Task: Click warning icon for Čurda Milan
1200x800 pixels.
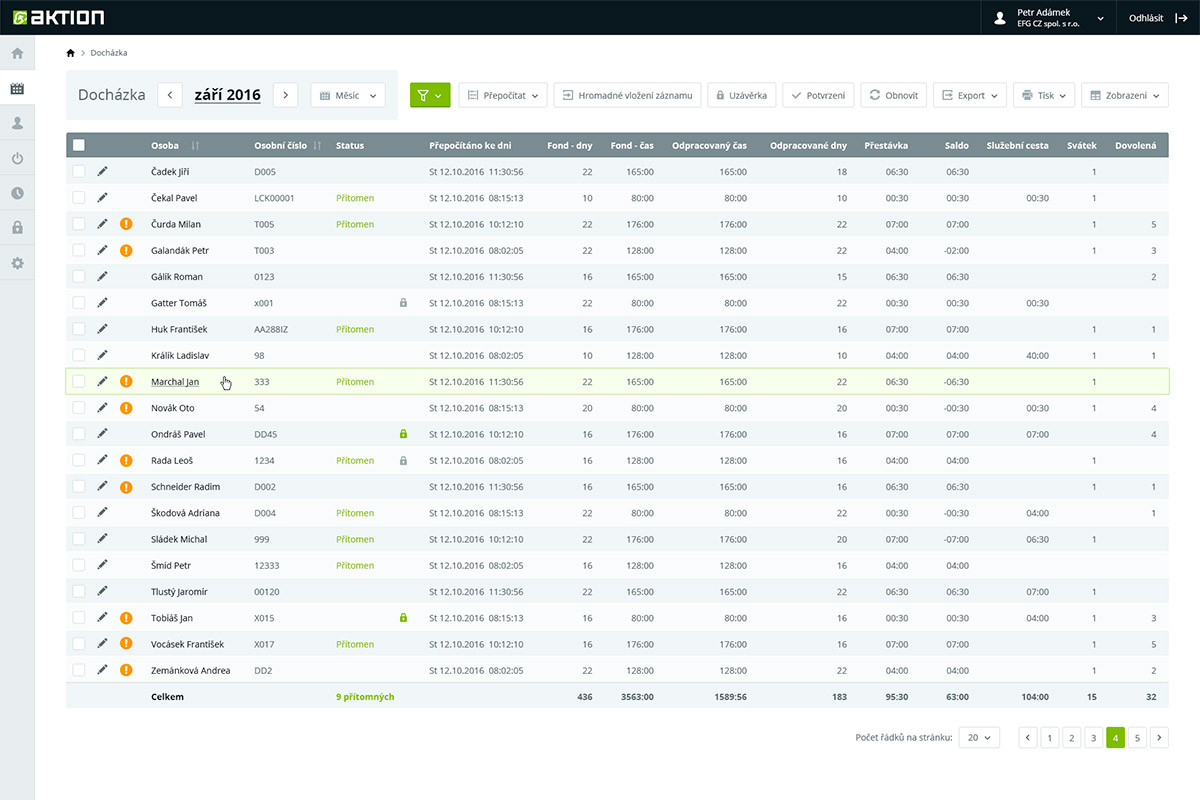Action: [x=126, y=224]
